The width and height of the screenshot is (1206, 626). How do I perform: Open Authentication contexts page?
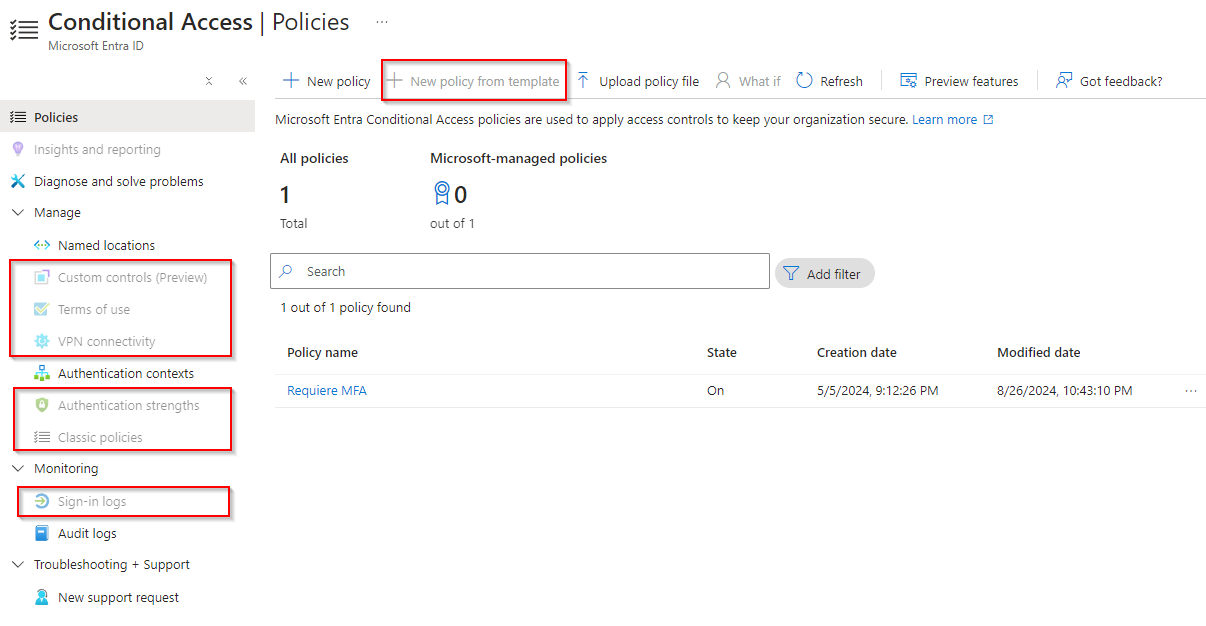(x=127, y=373)
